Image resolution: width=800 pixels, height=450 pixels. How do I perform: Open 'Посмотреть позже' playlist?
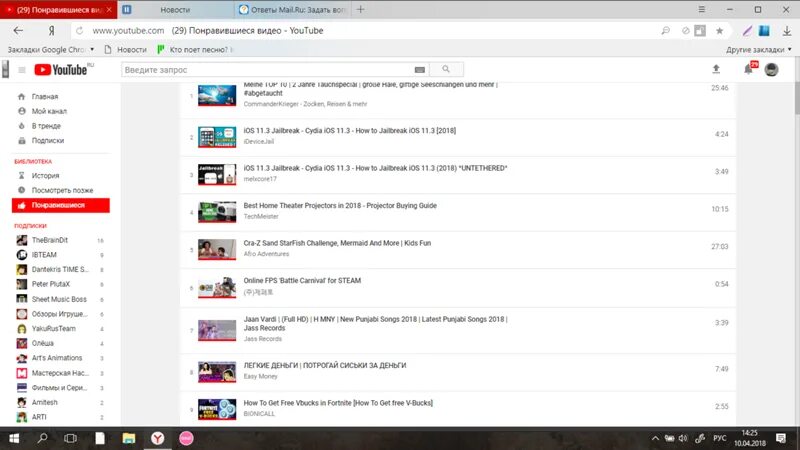(x=61, y=190)
